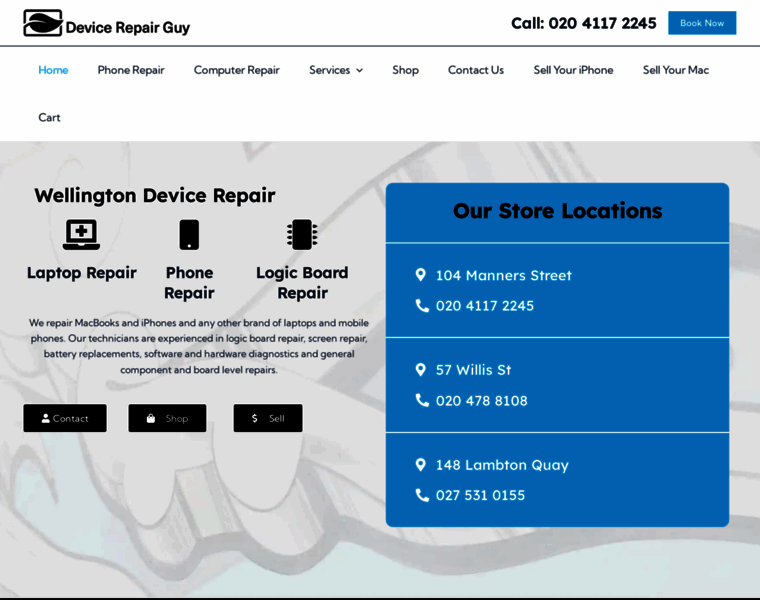Image resolution: width=760 pixels, height=600 pixels.
Task: Open Sell Your Mac menu item
Action: tap(676, 70)
